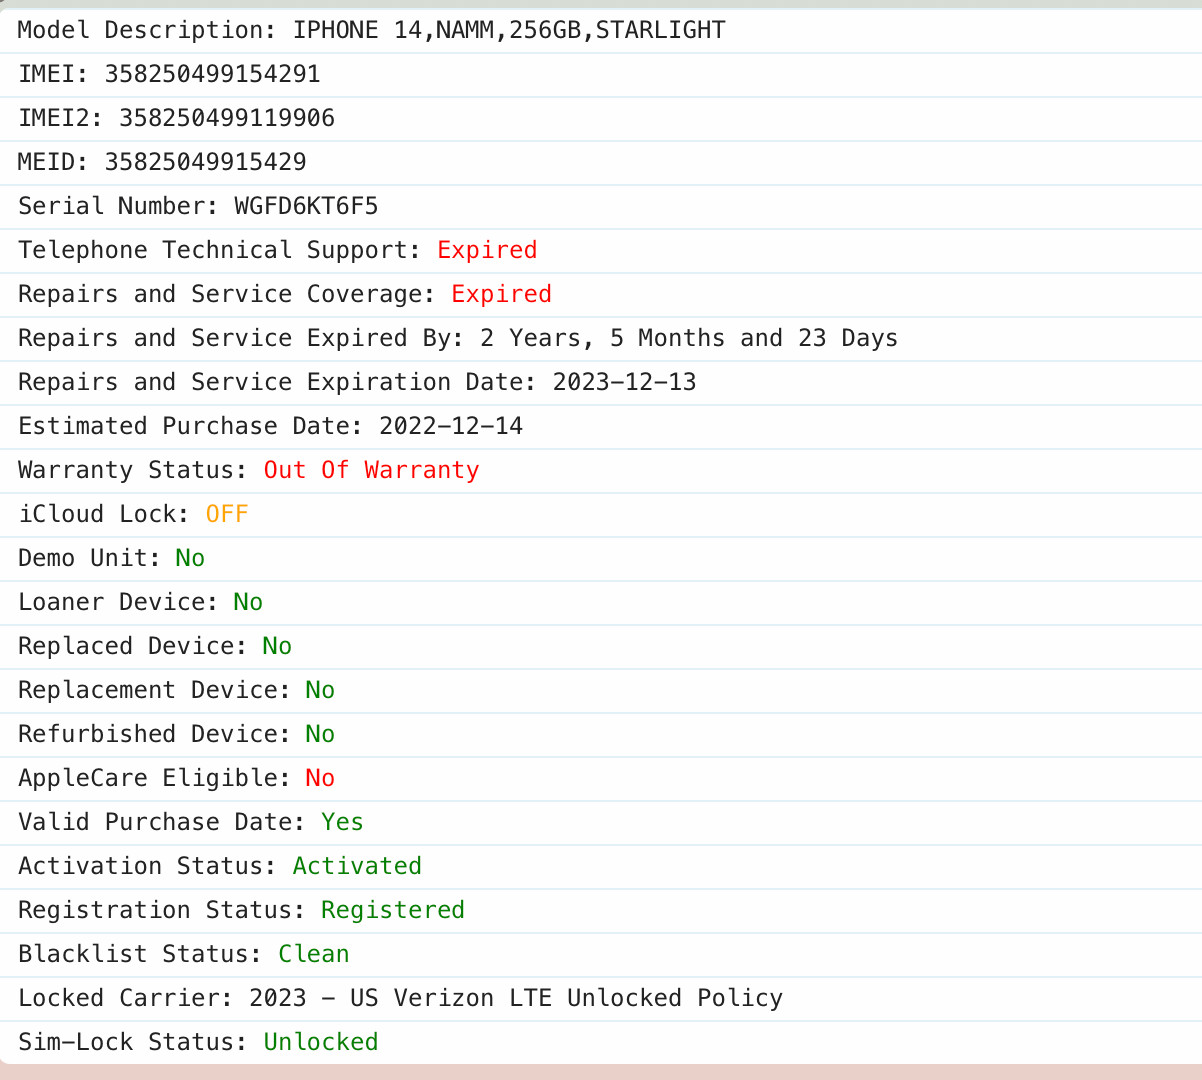Click Yes next to Valid Purchase Date
Screen dimensions: 1202x1080
(x=342, y=822)
